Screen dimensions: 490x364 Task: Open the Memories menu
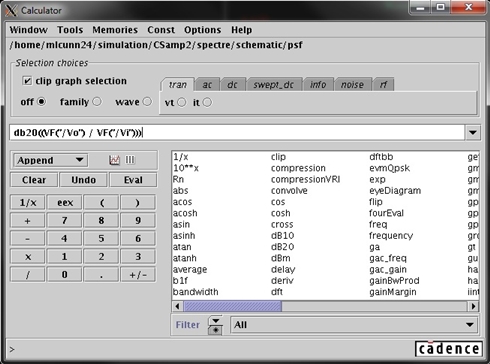[115, 30]
